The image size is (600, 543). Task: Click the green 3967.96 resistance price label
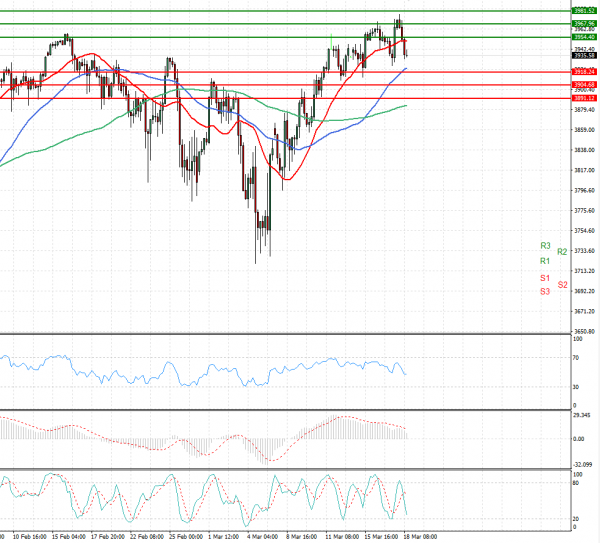584,24
